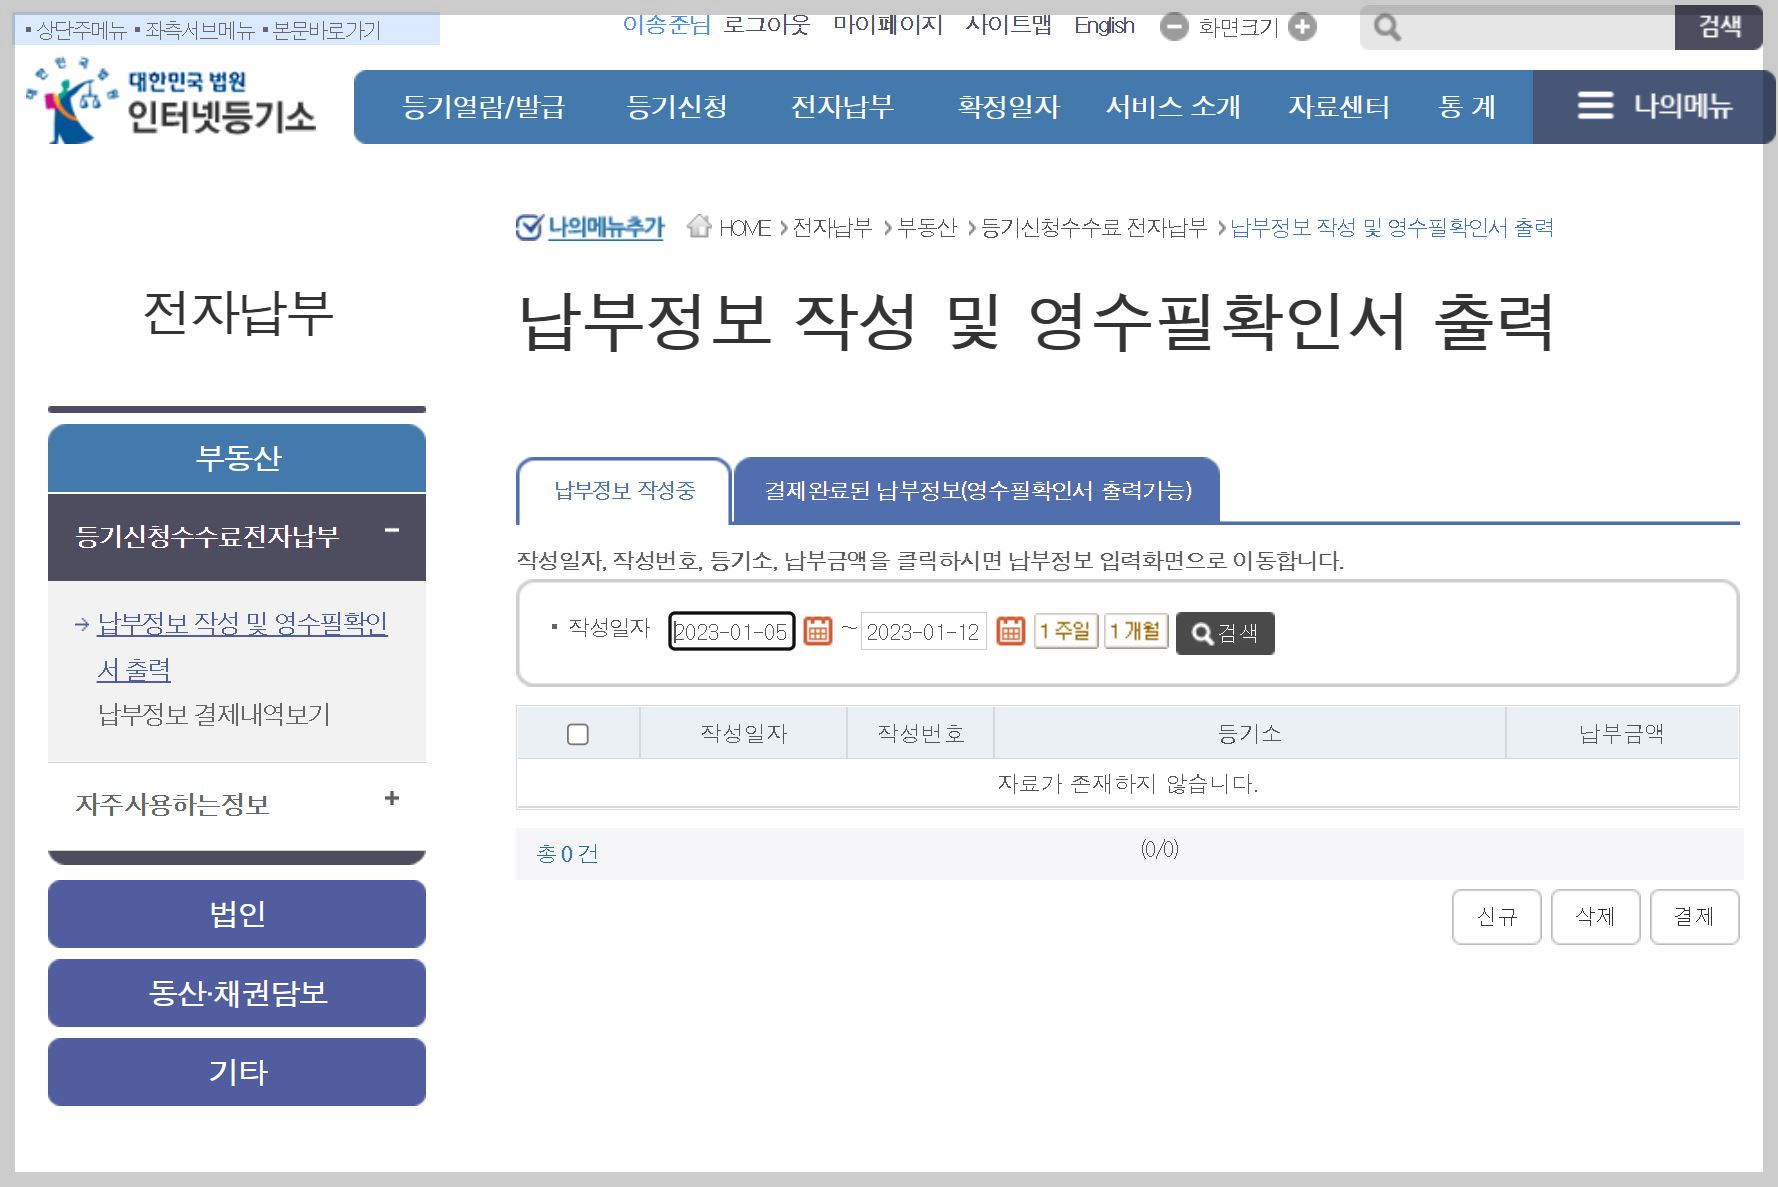This screenshot has width=1778, height=1187.
Task: Set range with 1개월 button
Action: [x=1136, y=631]
